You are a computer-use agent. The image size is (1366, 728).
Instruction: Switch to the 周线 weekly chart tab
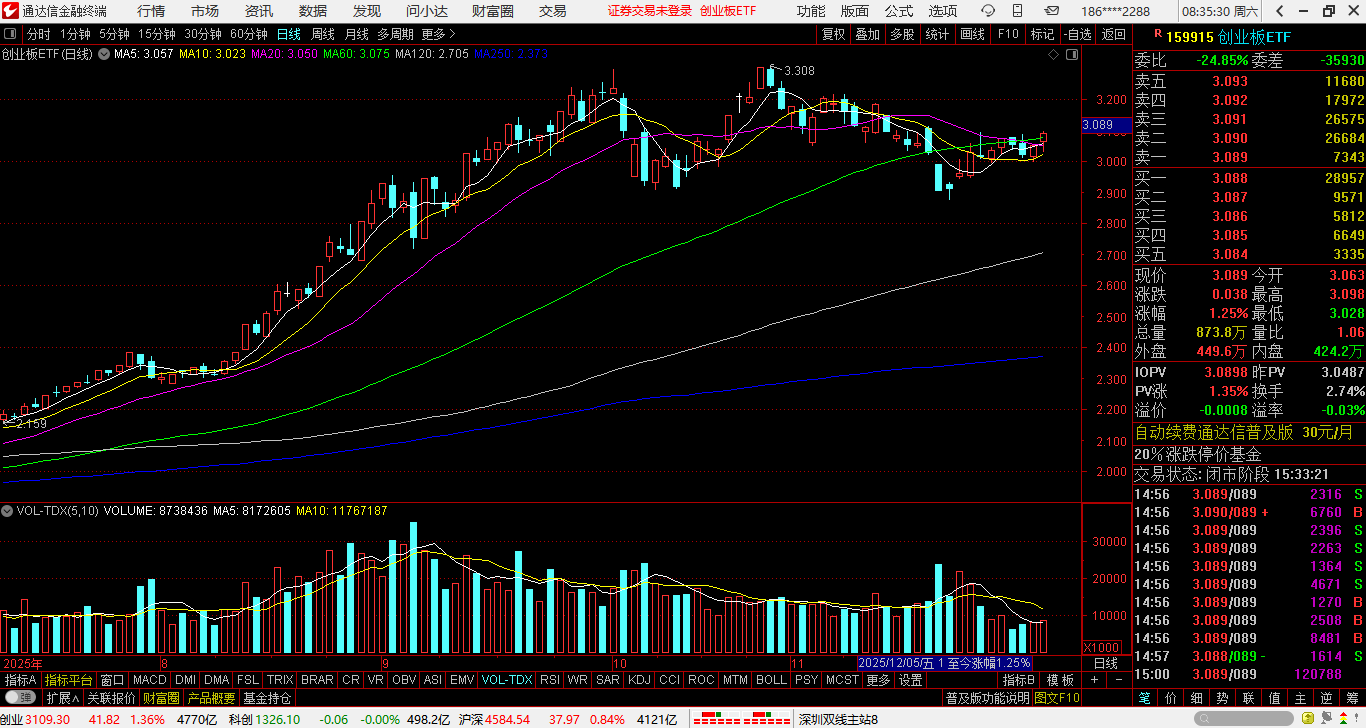[x=323, y=34]
